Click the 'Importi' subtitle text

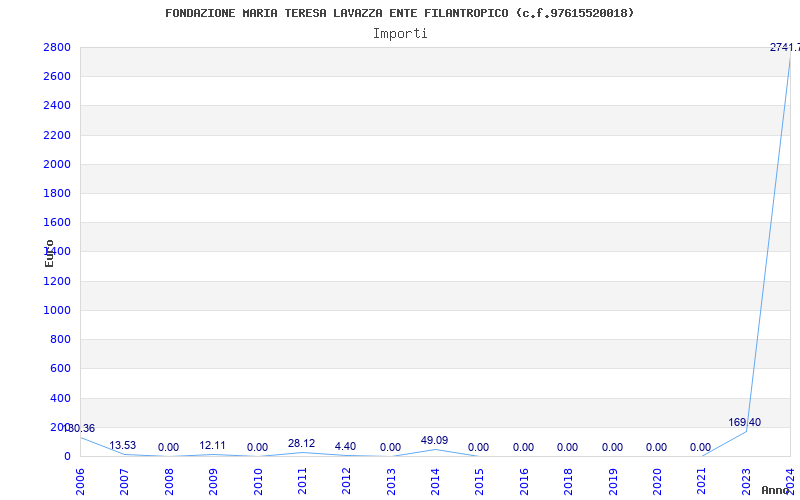click(400, 34)
